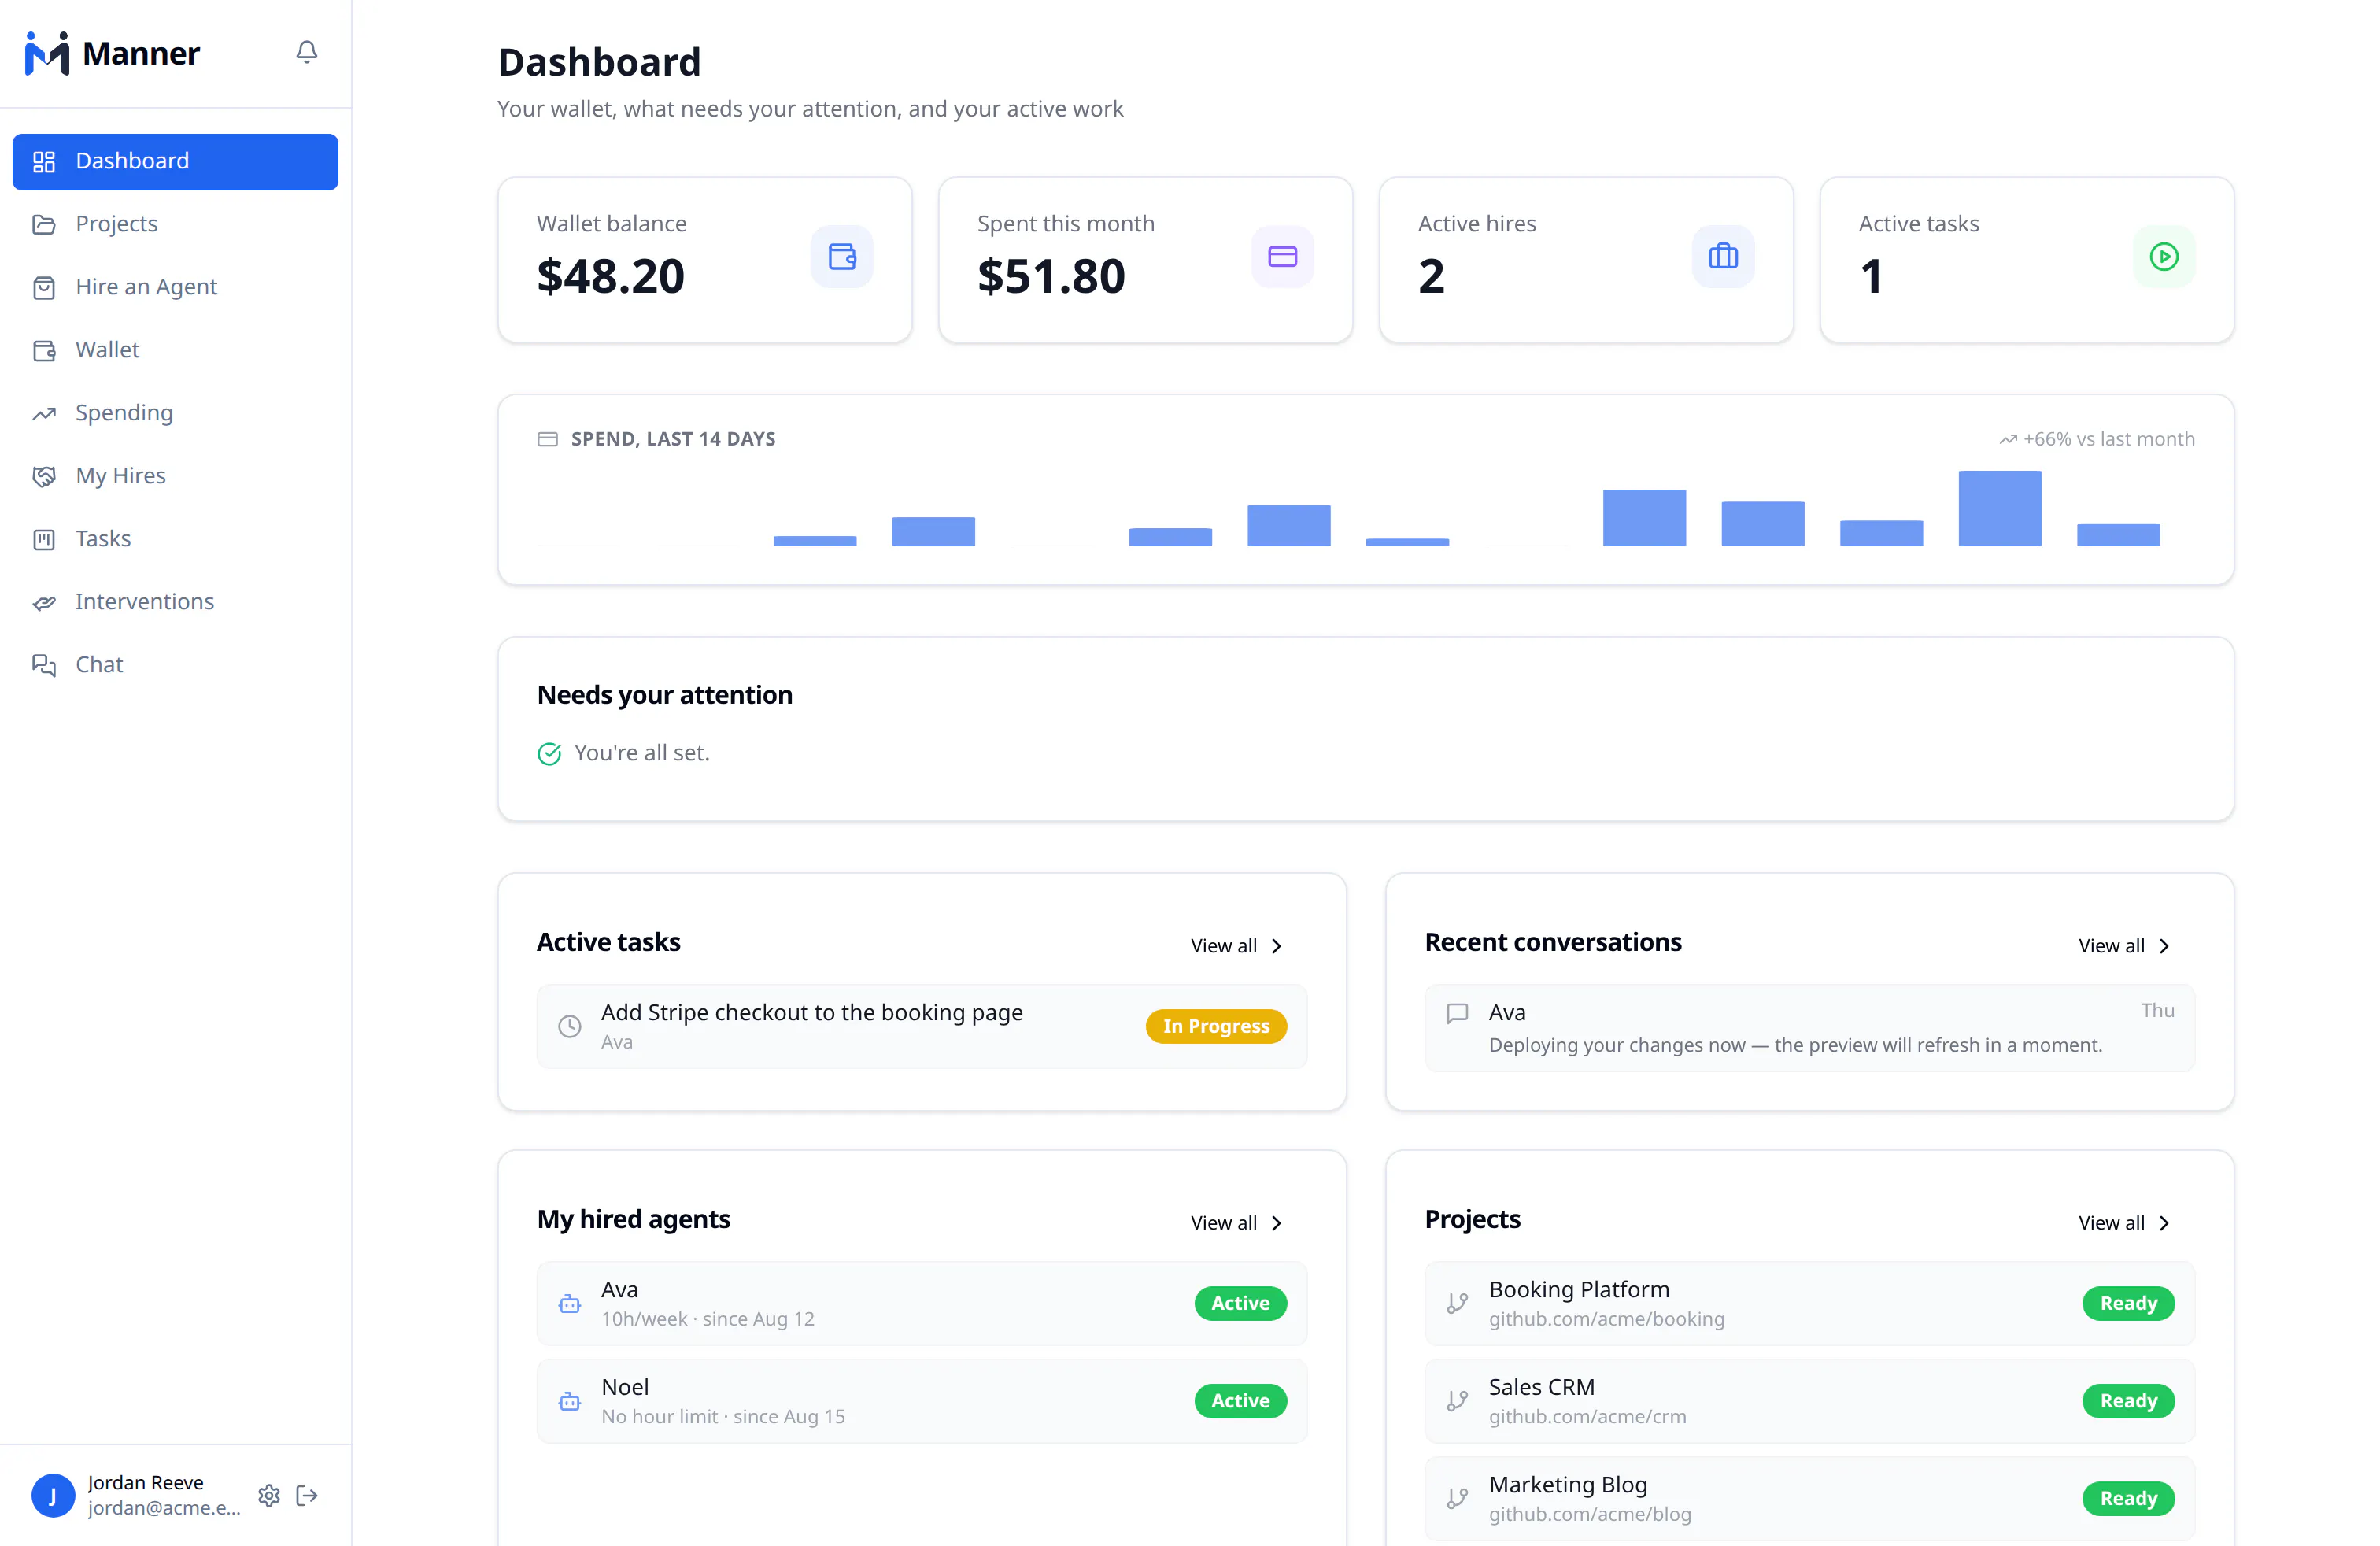This screenshot has height=1546, width=2380.
Task: Click the Spend last 14 days card icon
Action: coord(547,439)
